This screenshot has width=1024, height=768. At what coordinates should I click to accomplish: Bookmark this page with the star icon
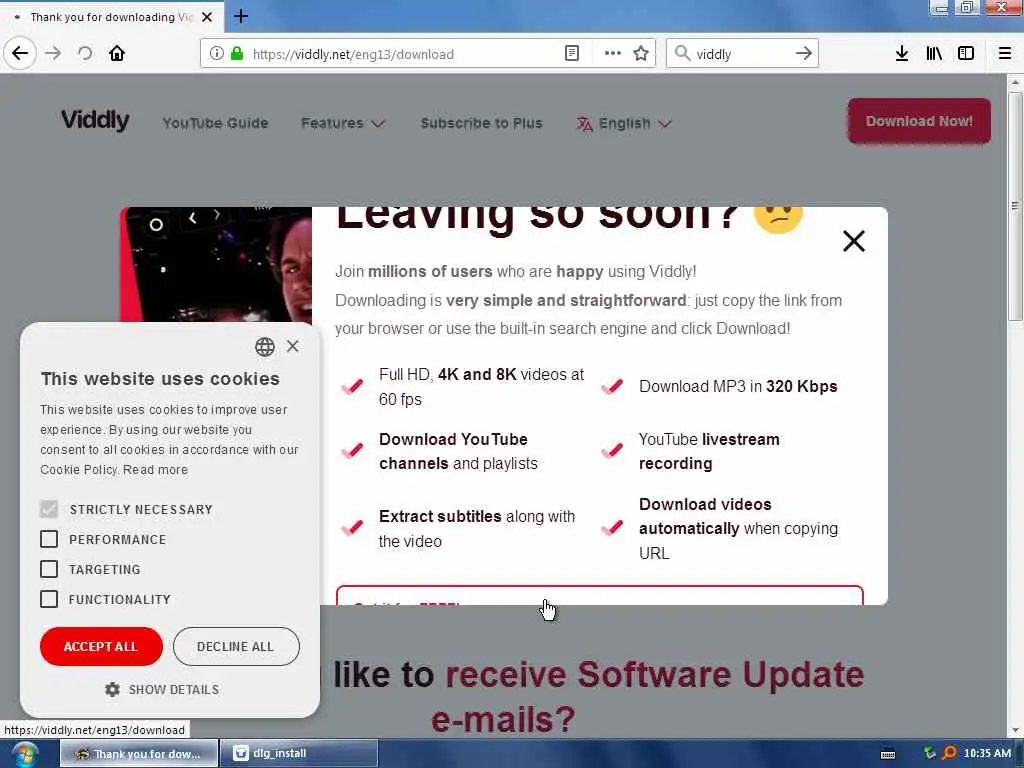(641, 54)
